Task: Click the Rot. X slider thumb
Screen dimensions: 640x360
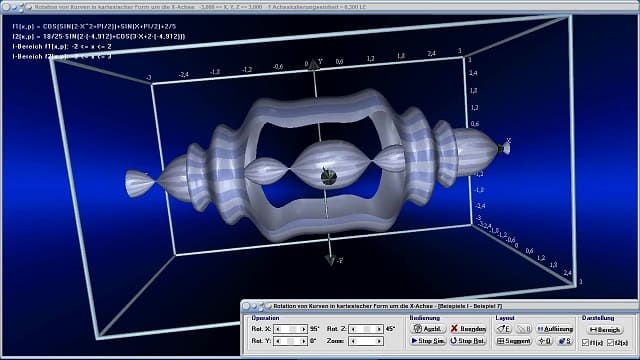Action: [292, 329]
